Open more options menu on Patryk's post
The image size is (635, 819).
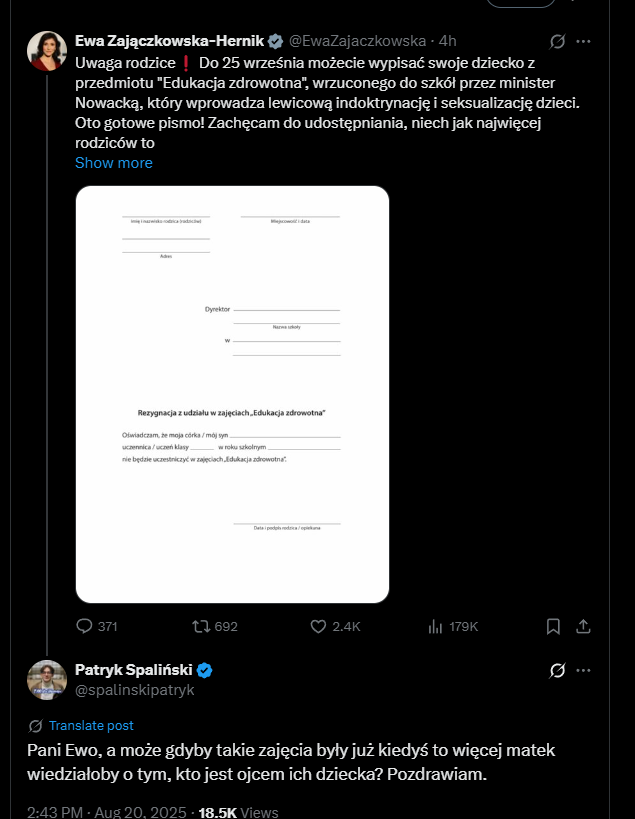(585, 670)
